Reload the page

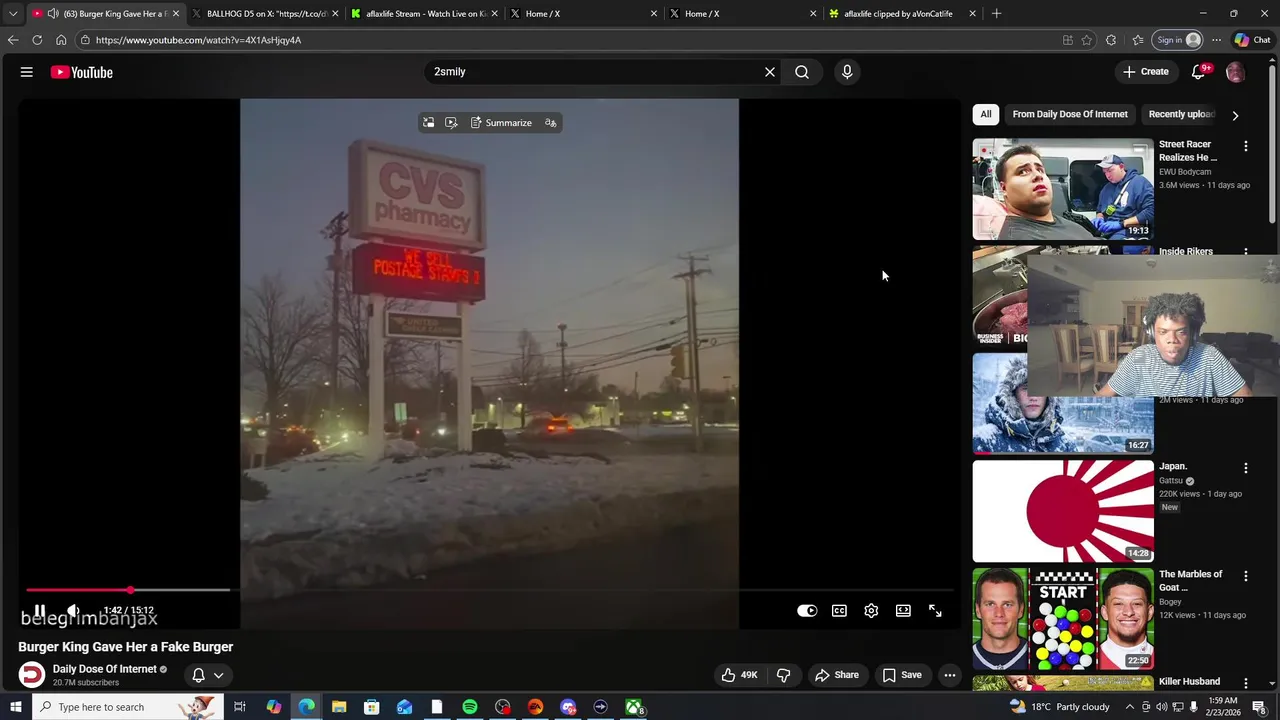coord(37,40)
